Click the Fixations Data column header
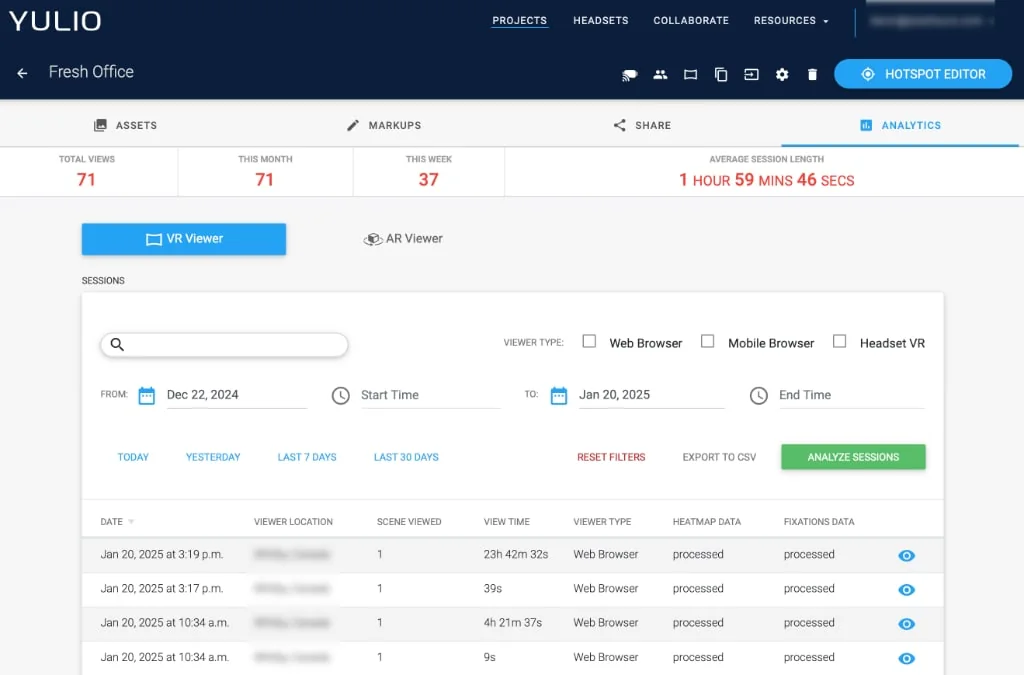 pos(819,522)
